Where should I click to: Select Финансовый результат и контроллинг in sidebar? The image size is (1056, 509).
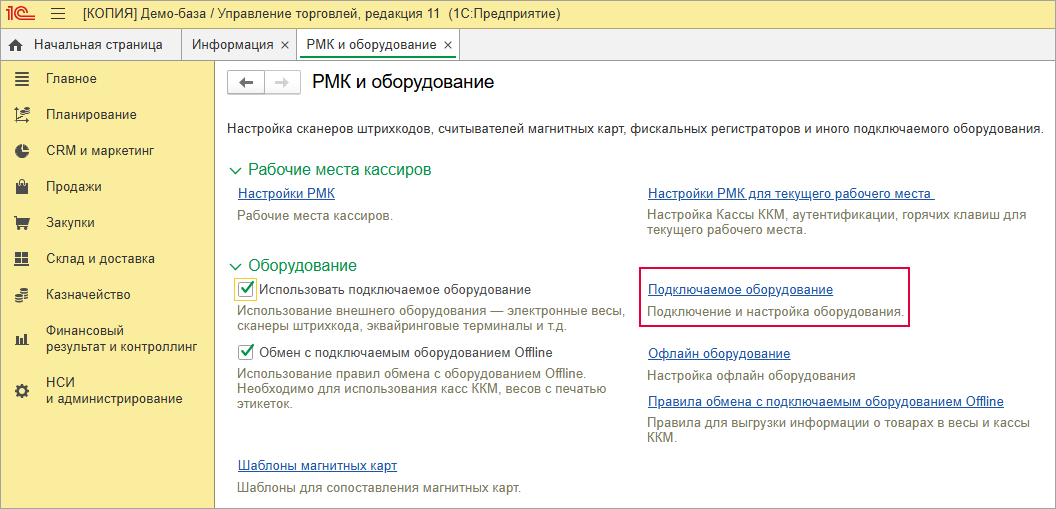121,339
